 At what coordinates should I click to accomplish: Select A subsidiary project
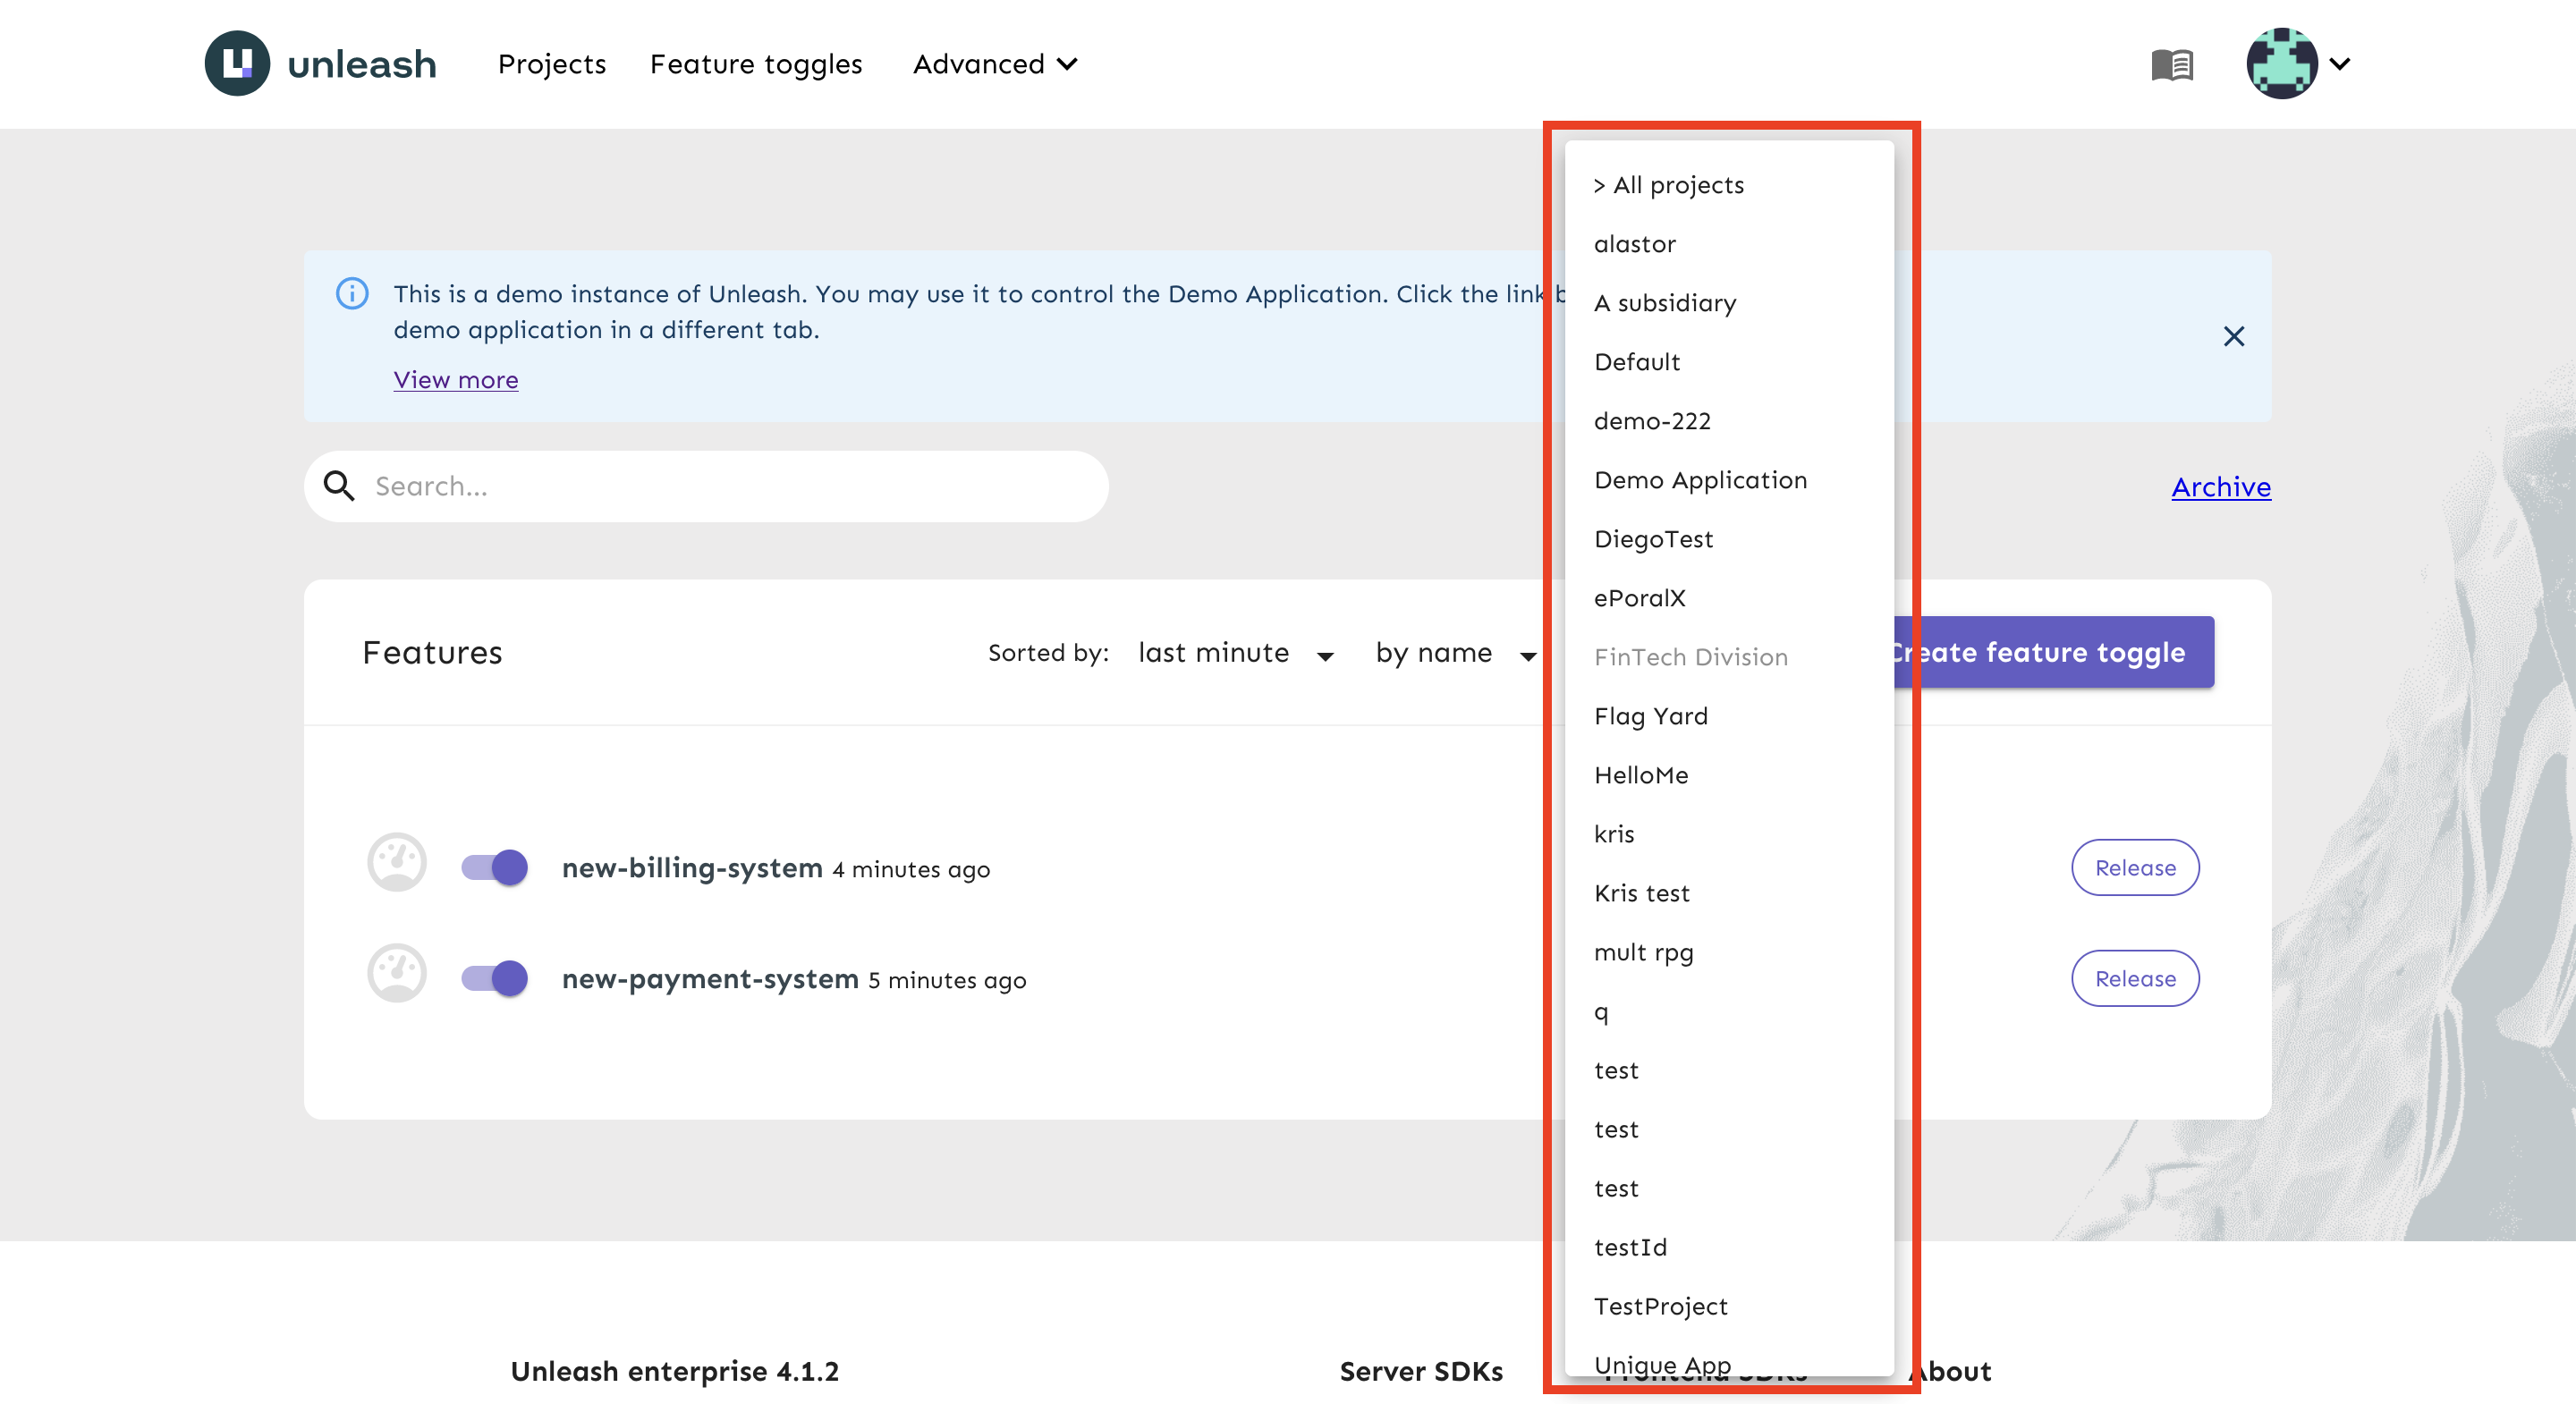coord(1729,303)
